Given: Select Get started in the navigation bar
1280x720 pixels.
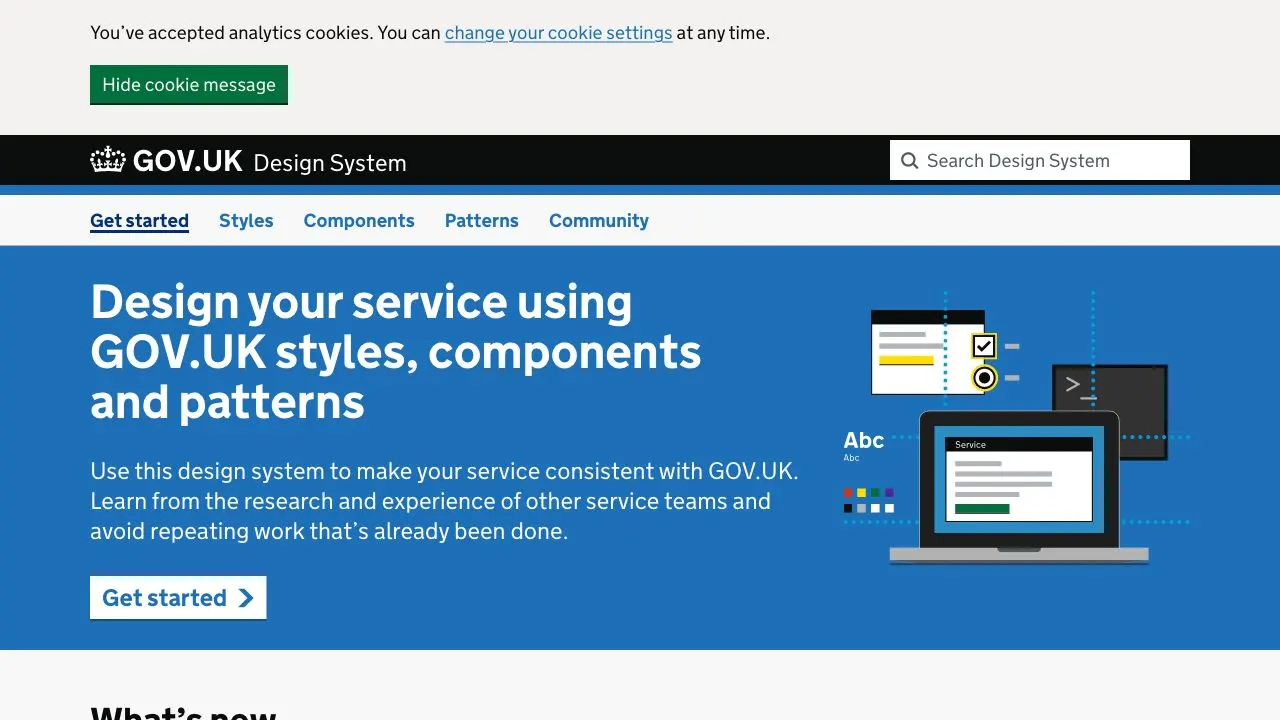Looking at the screenshot, I should pyautogui.click(x=139, y=221).
